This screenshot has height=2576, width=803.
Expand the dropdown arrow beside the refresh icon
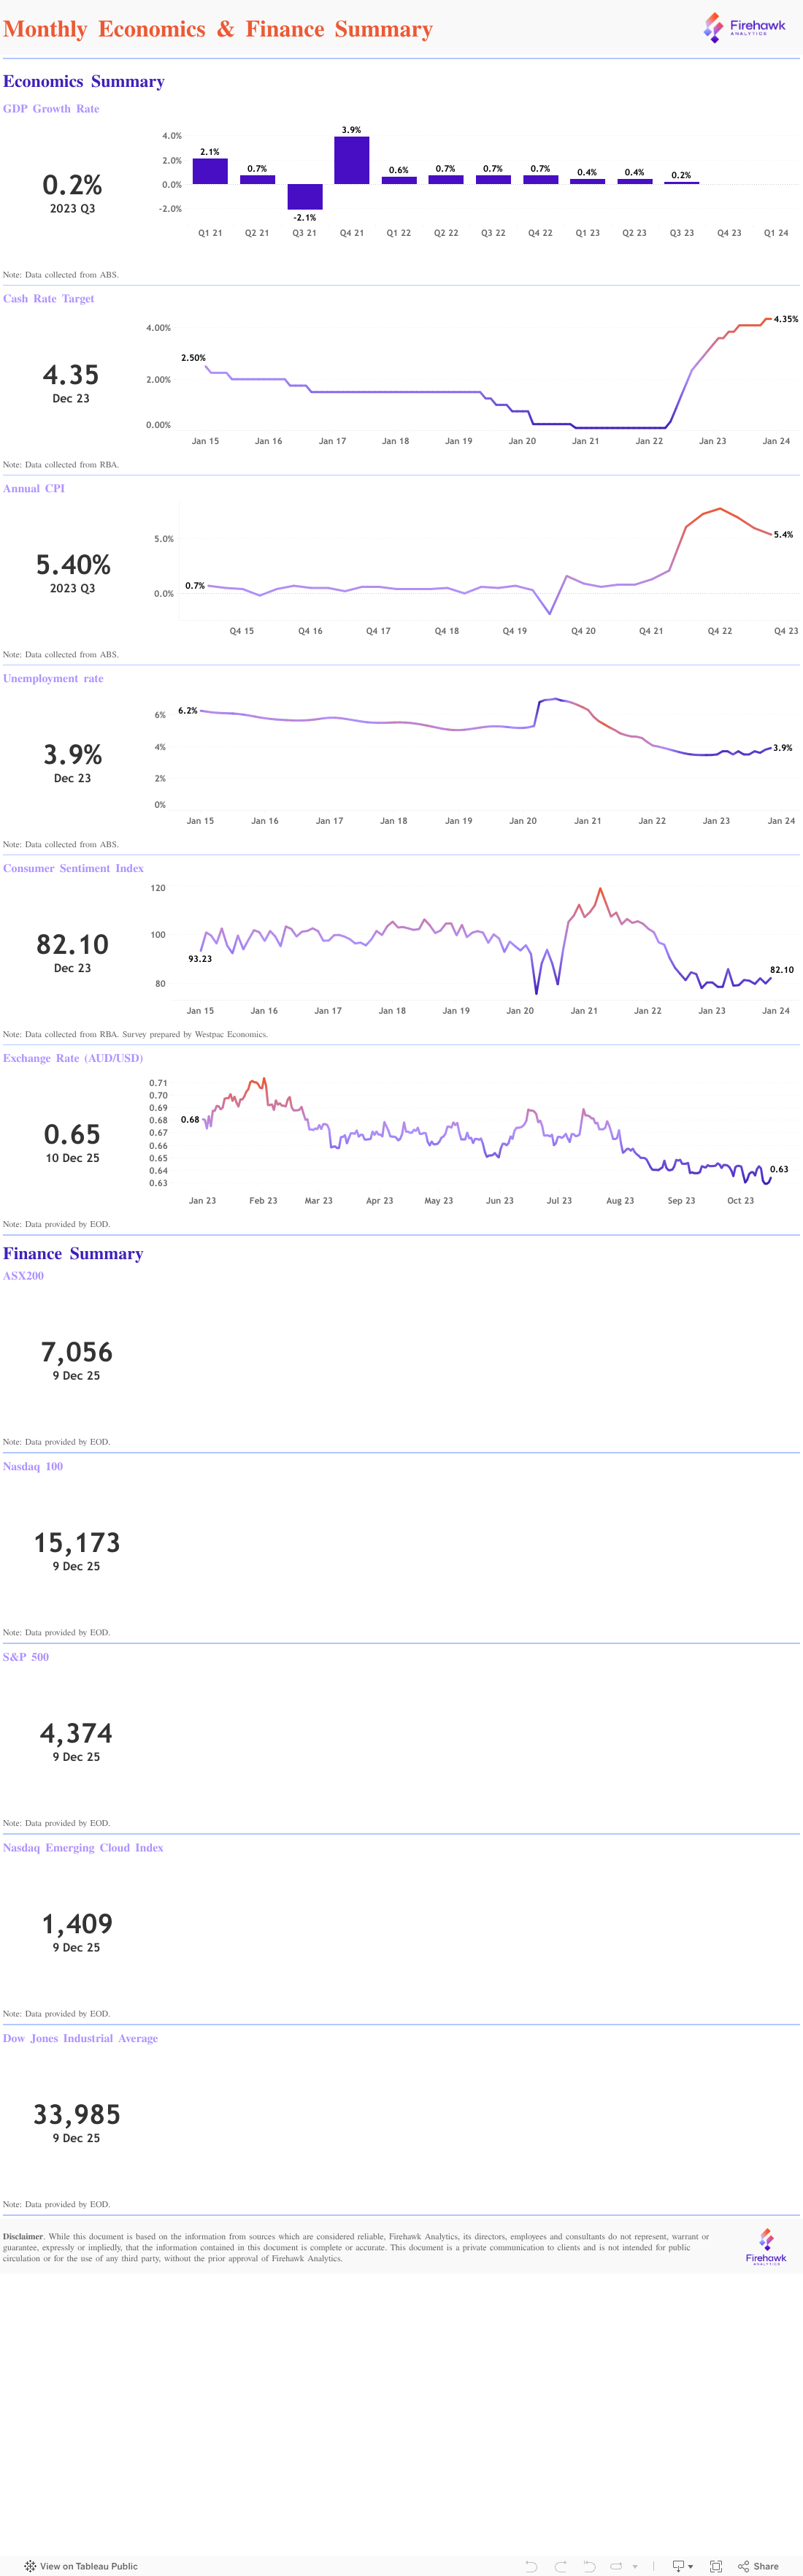click(635, 2567)
